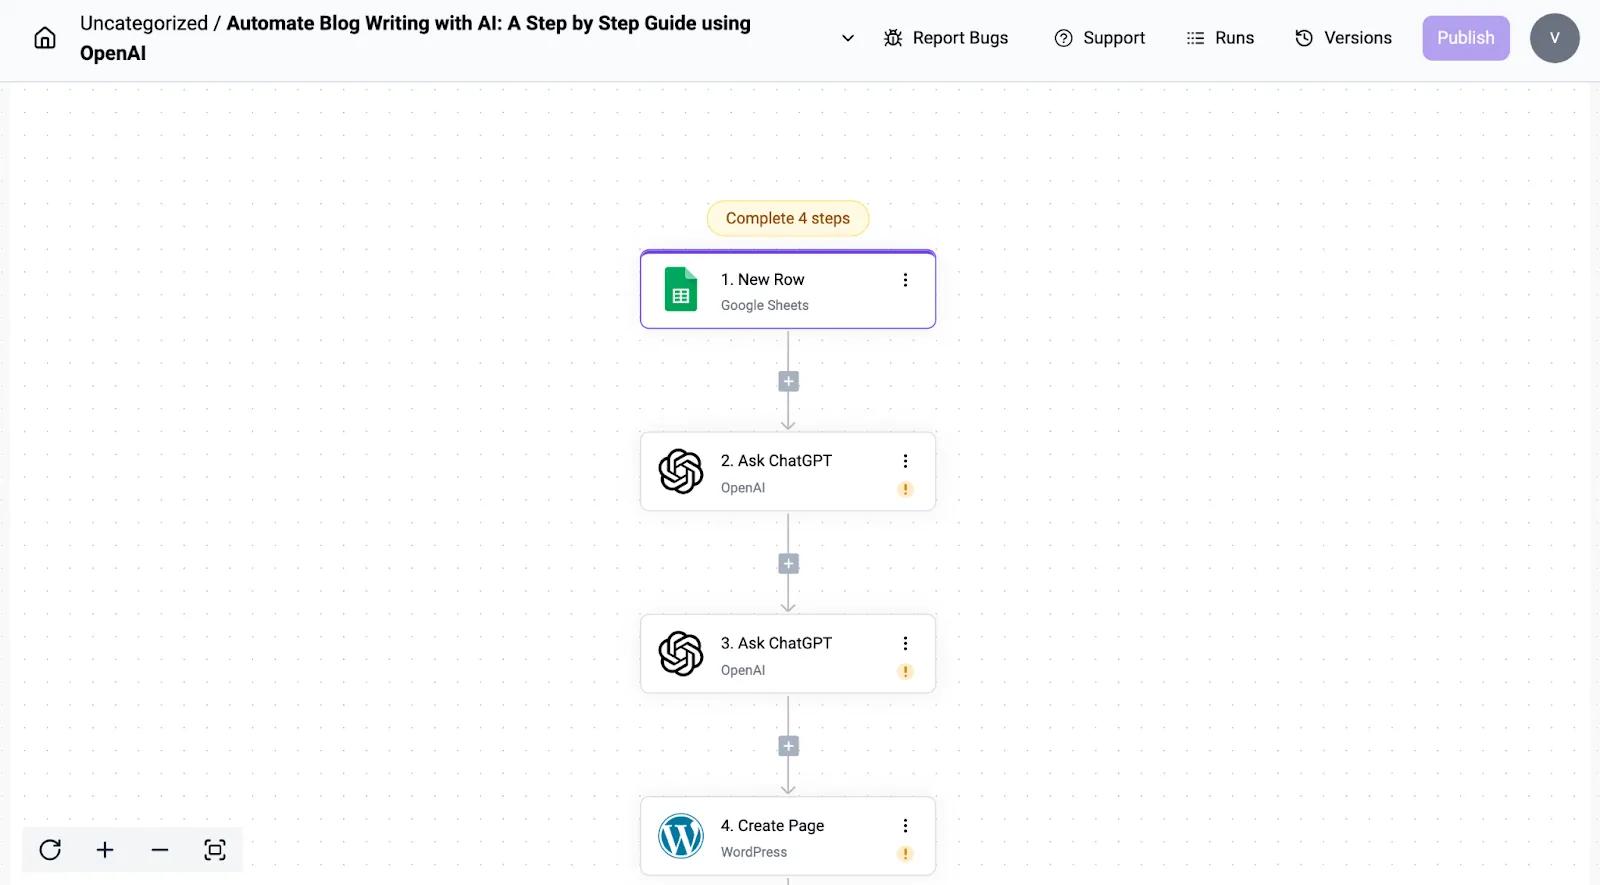Click warning indicator on step 3 Ask ChatGPT

point(905,671)
